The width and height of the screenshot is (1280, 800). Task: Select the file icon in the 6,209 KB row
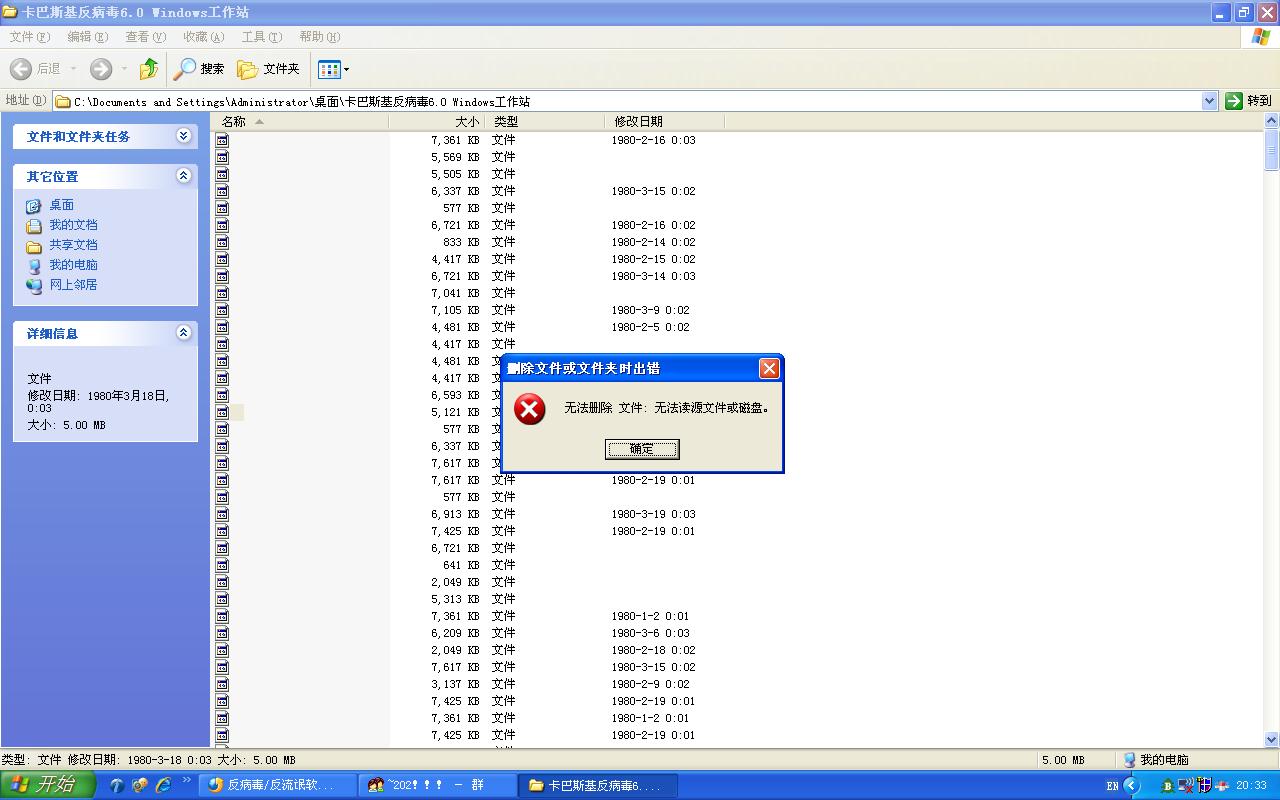tap(222, 633)
